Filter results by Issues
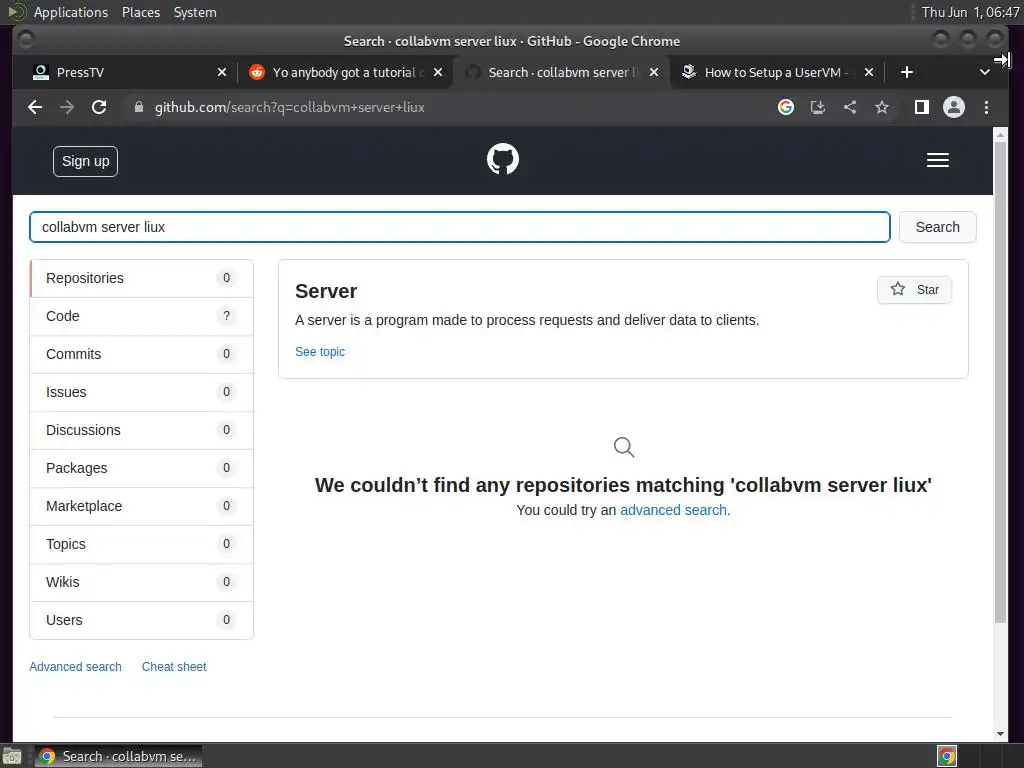 142,392
